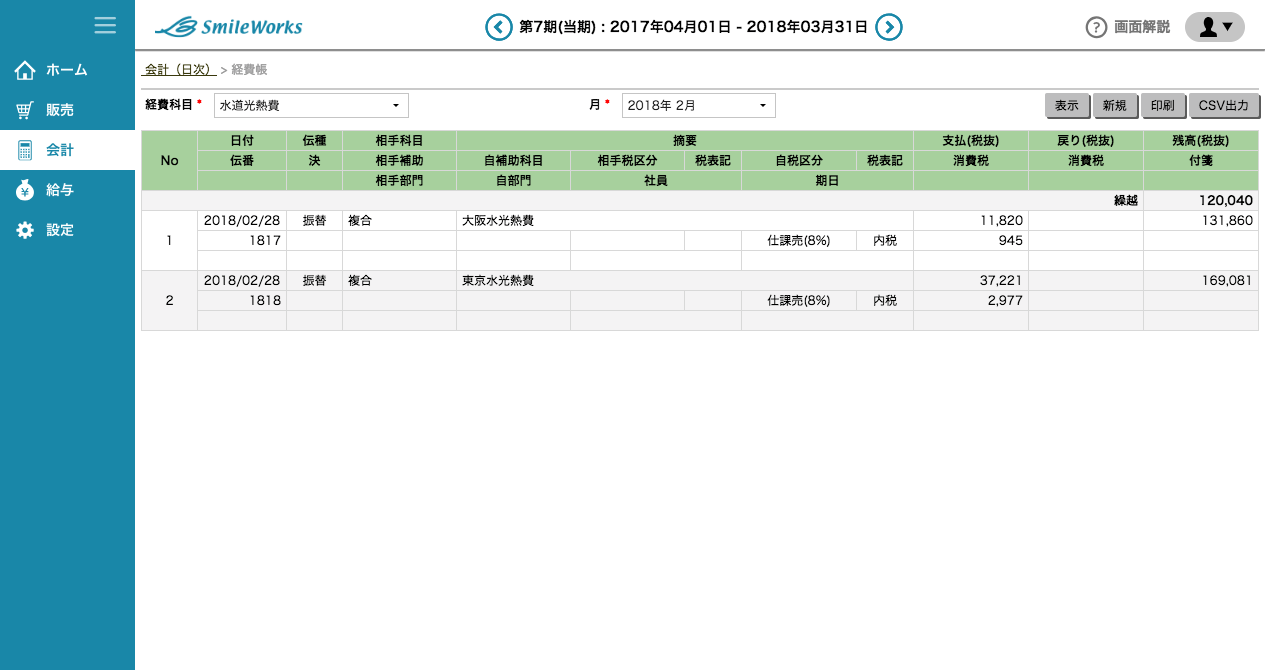Viewport: 1265px width, 670px height.
Task: Click the 支払(税抜) column header
Action: (971, 141)
